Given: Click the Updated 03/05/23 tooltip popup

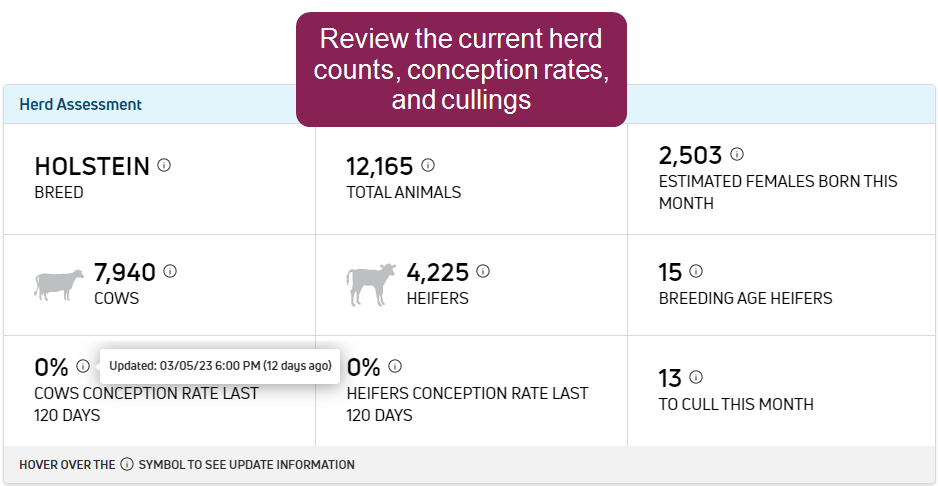Looking at the screenshot, I should click(x=221, y=365).
